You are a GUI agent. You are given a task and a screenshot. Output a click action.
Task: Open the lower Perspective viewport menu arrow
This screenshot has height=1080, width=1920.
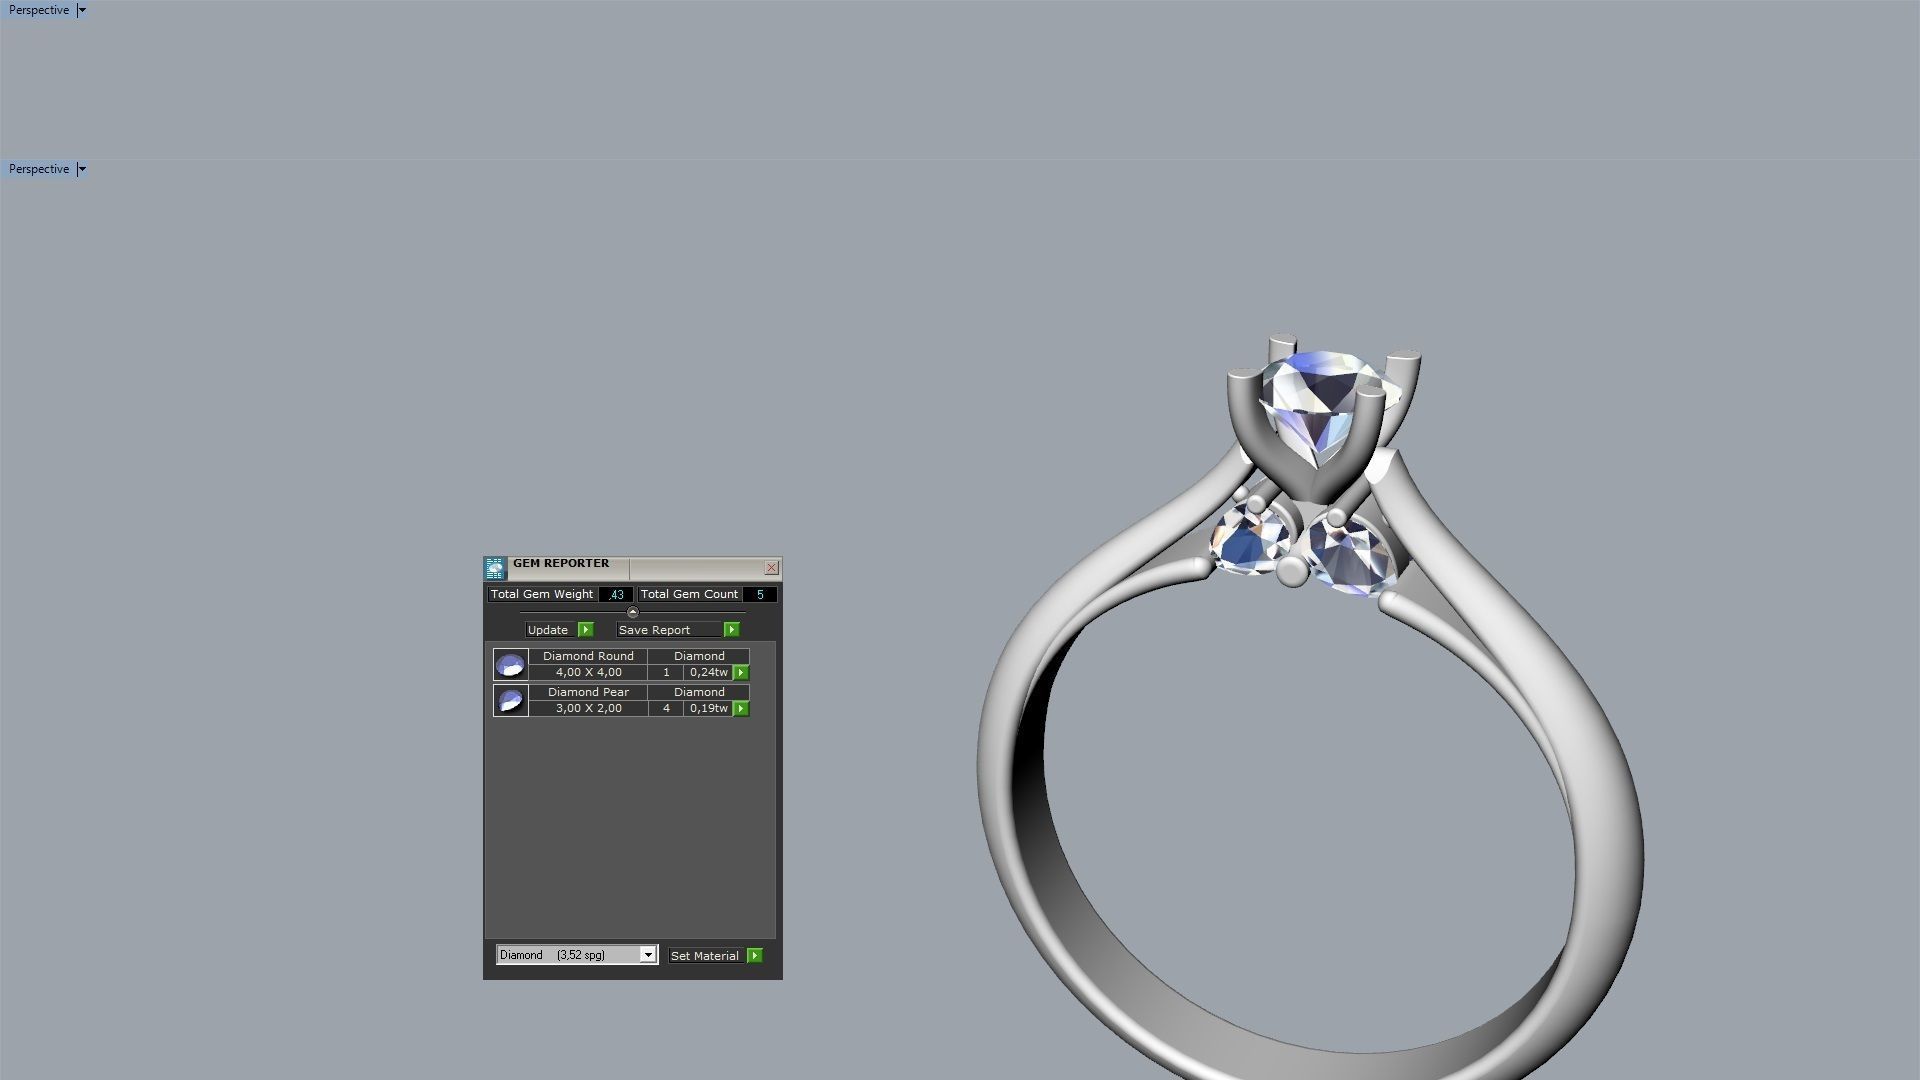click(x=82, y=169)
